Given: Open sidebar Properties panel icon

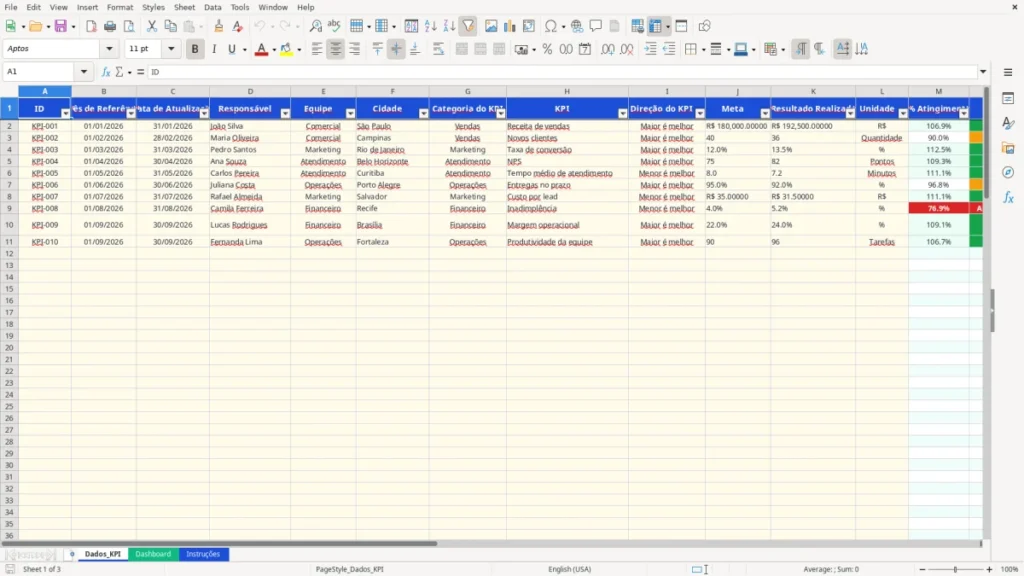Looking at the screenshot, I should 1008,98.
